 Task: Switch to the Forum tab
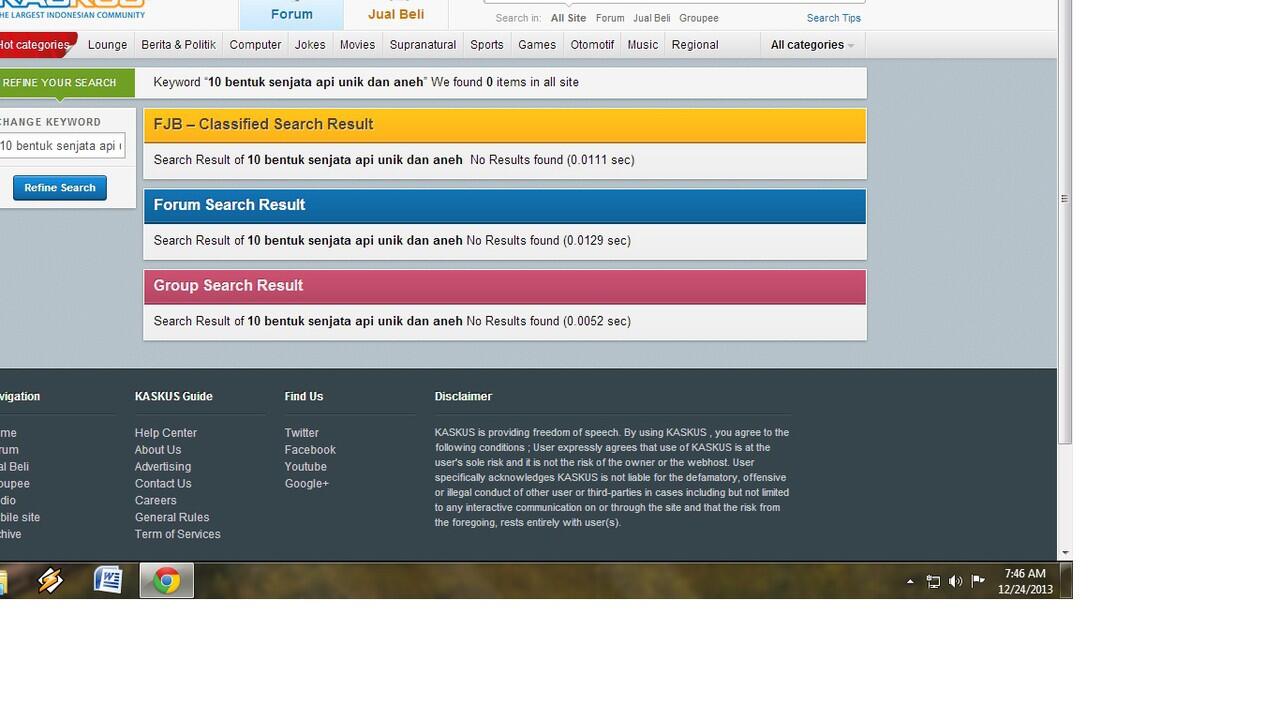[x=291, y=14]
